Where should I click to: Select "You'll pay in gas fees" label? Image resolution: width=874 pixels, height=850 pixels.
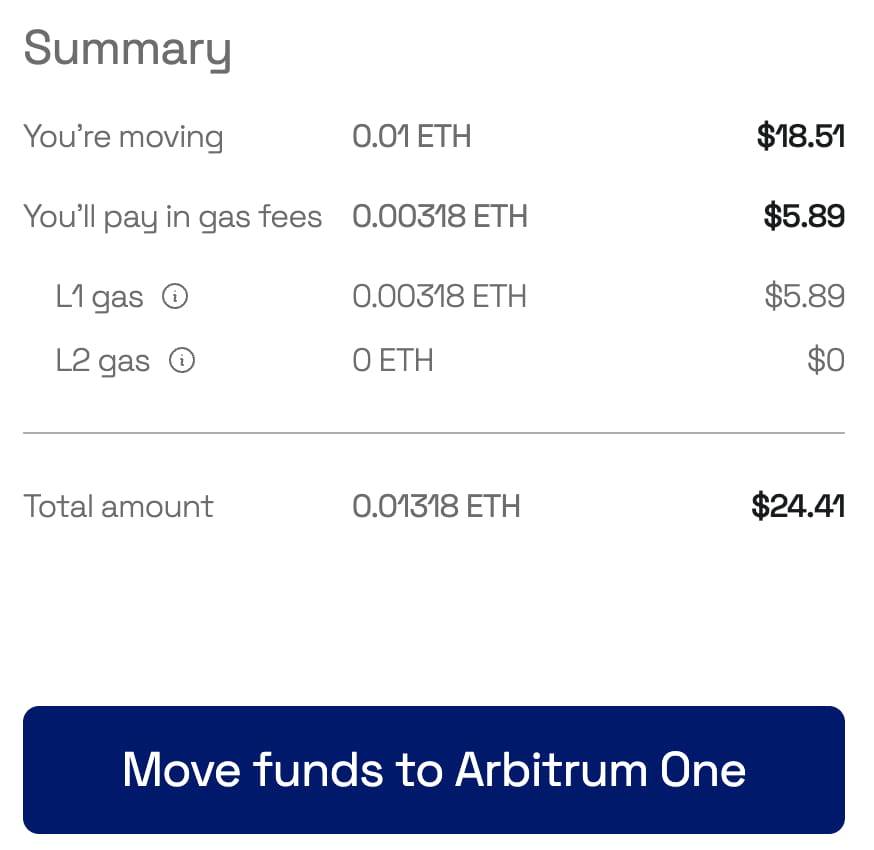(x=172, y=217)
